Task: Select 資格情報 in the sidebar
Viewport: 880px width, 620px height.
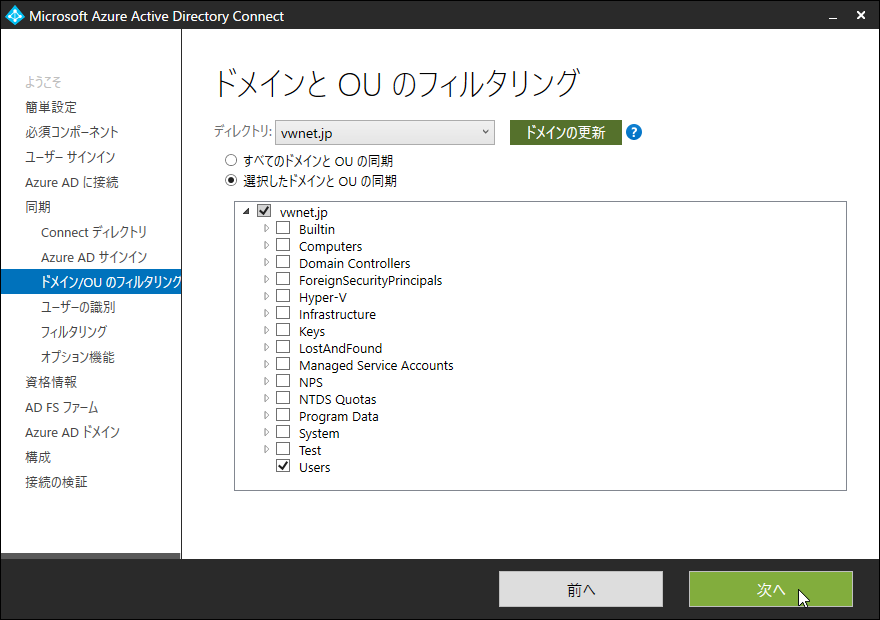Action: (51, 382)
